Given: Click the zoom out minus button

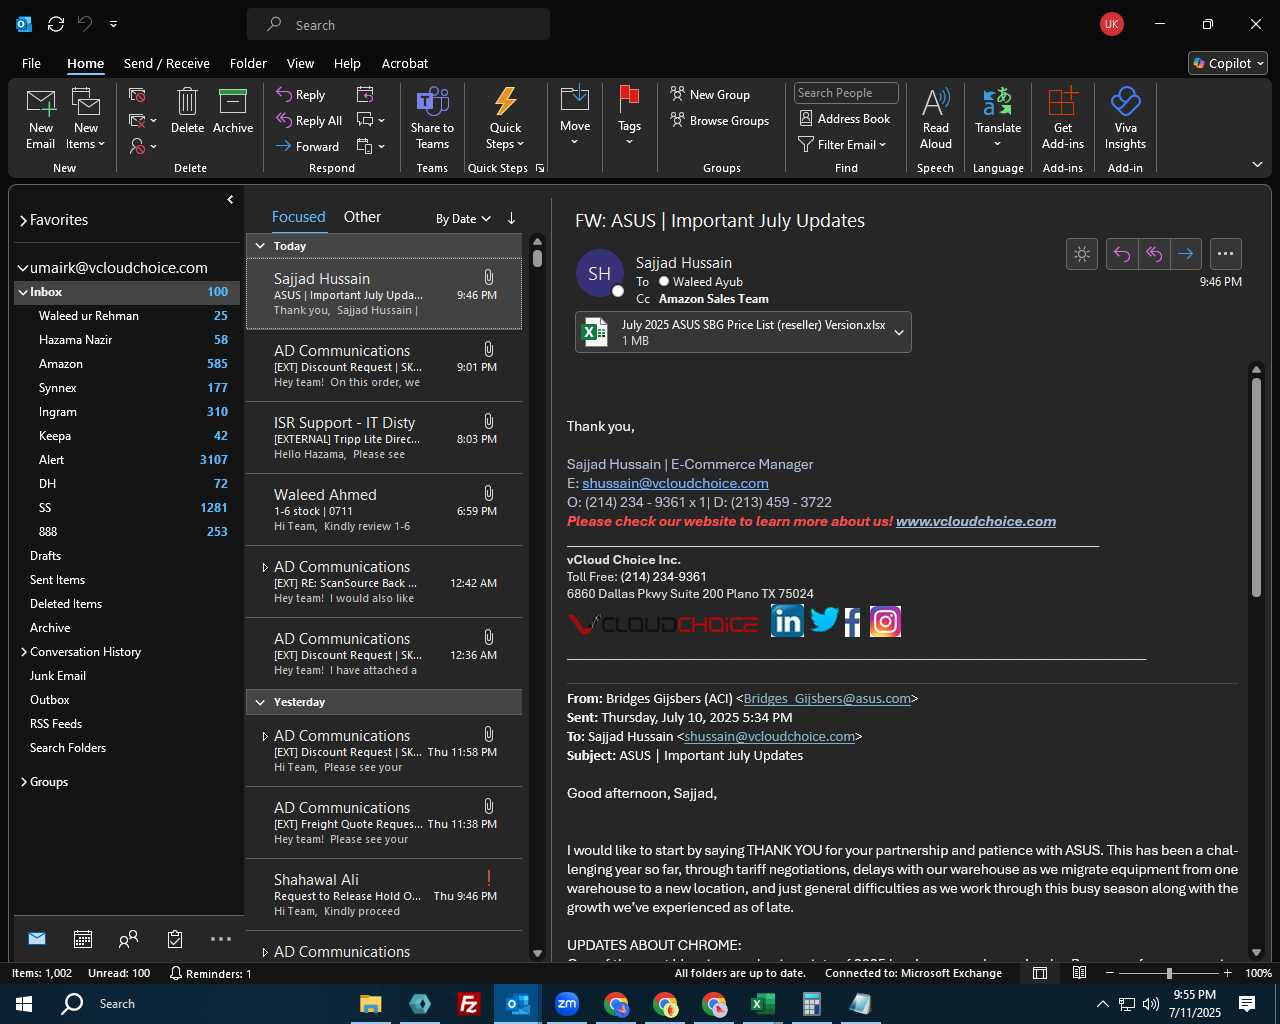Looking at the screenshot, I should [x=1109, y=973].
